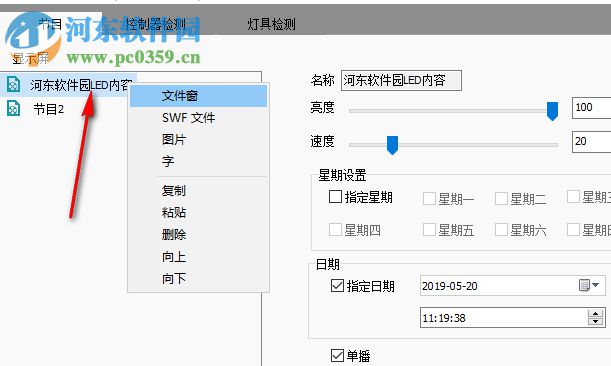Viewport: 611px width, 366px height.
Task: Switch to the 节目 tab
Action: 51,24
